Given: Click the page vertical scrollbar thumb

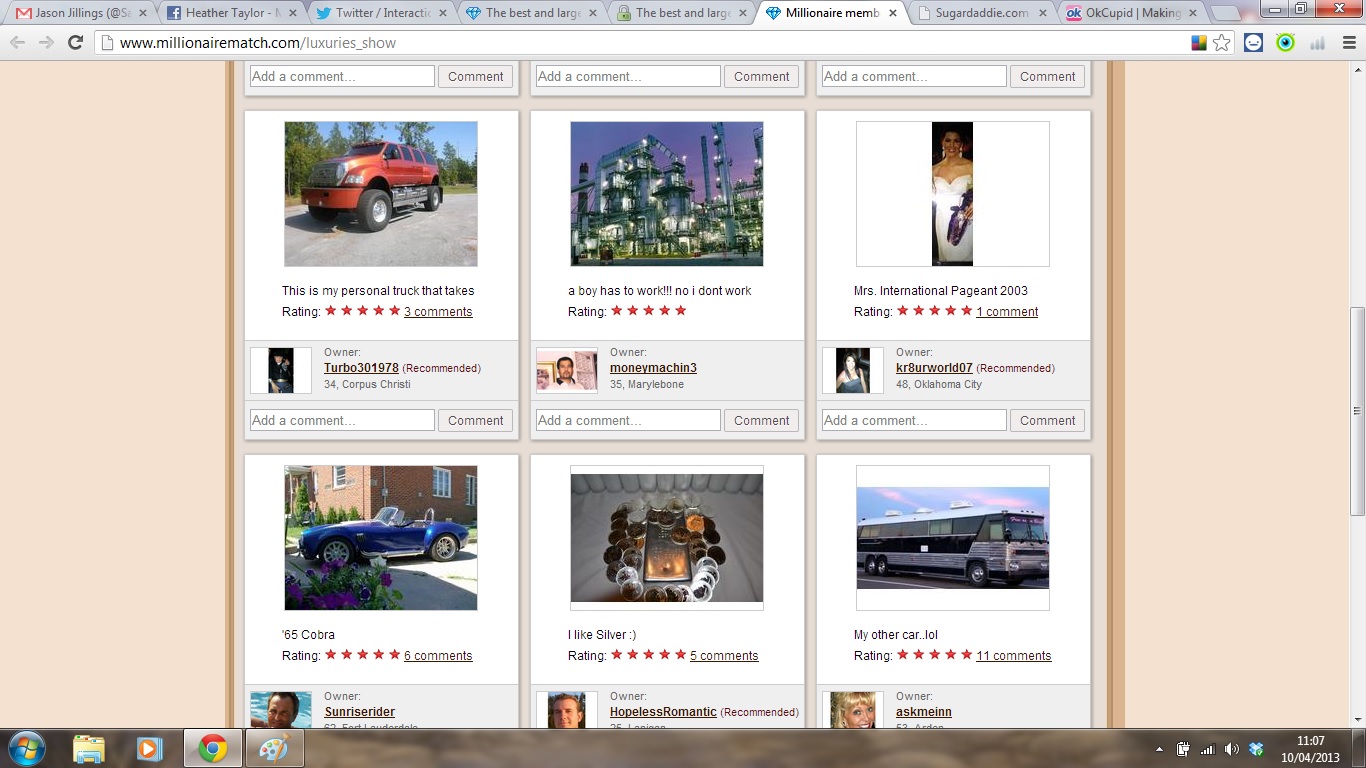Looking at the screenshot, I should [x=1357, y=411].
